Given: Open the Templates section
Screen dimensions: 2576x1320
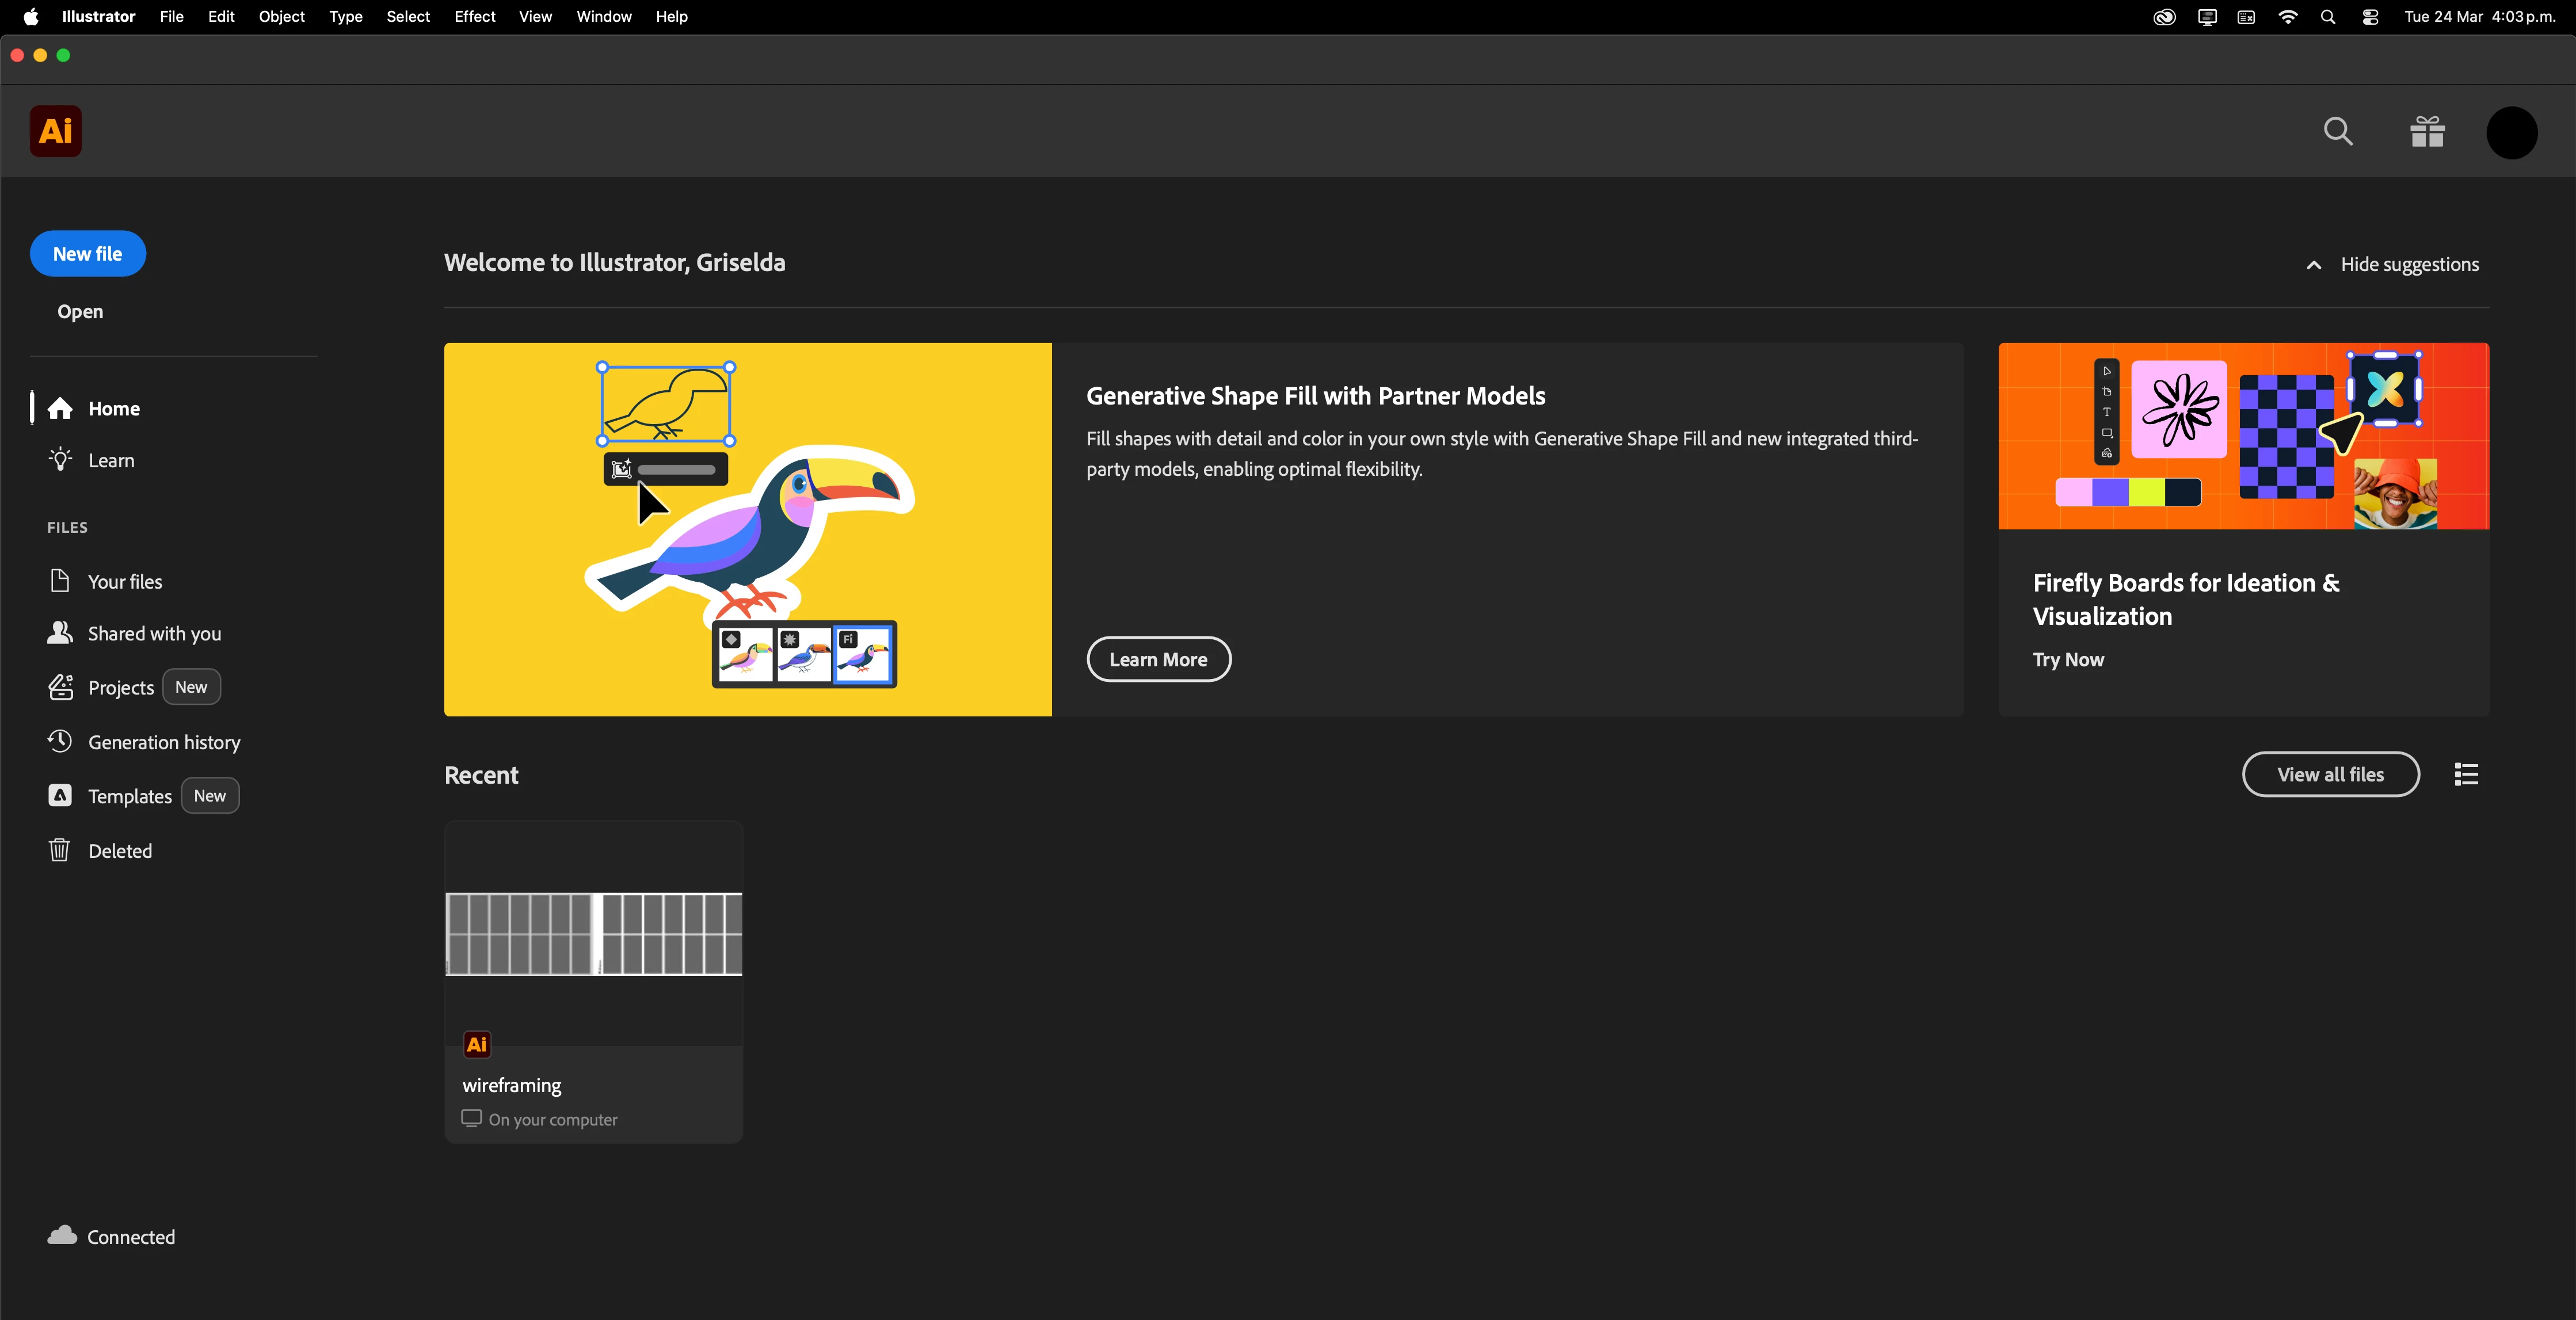Looking at the screenshot, I should coord(129,796).
